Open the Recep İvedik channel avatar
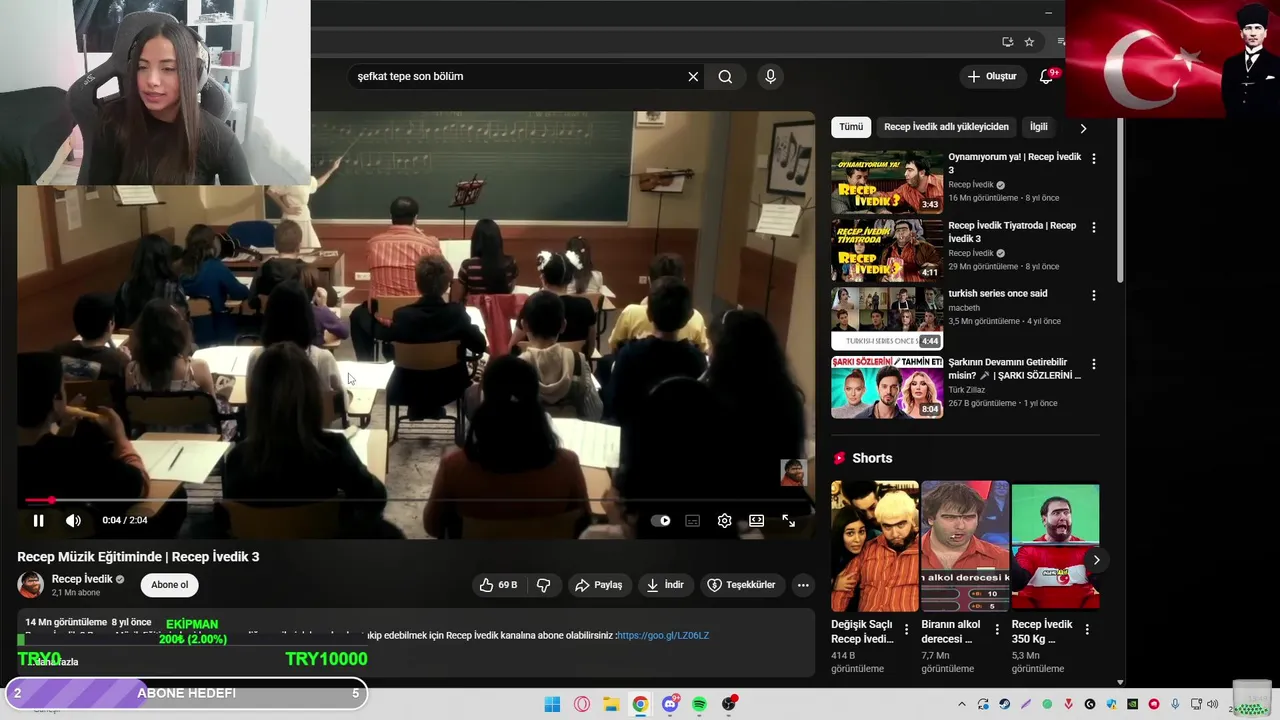The image size is (1280, 720). click(31, 585)
